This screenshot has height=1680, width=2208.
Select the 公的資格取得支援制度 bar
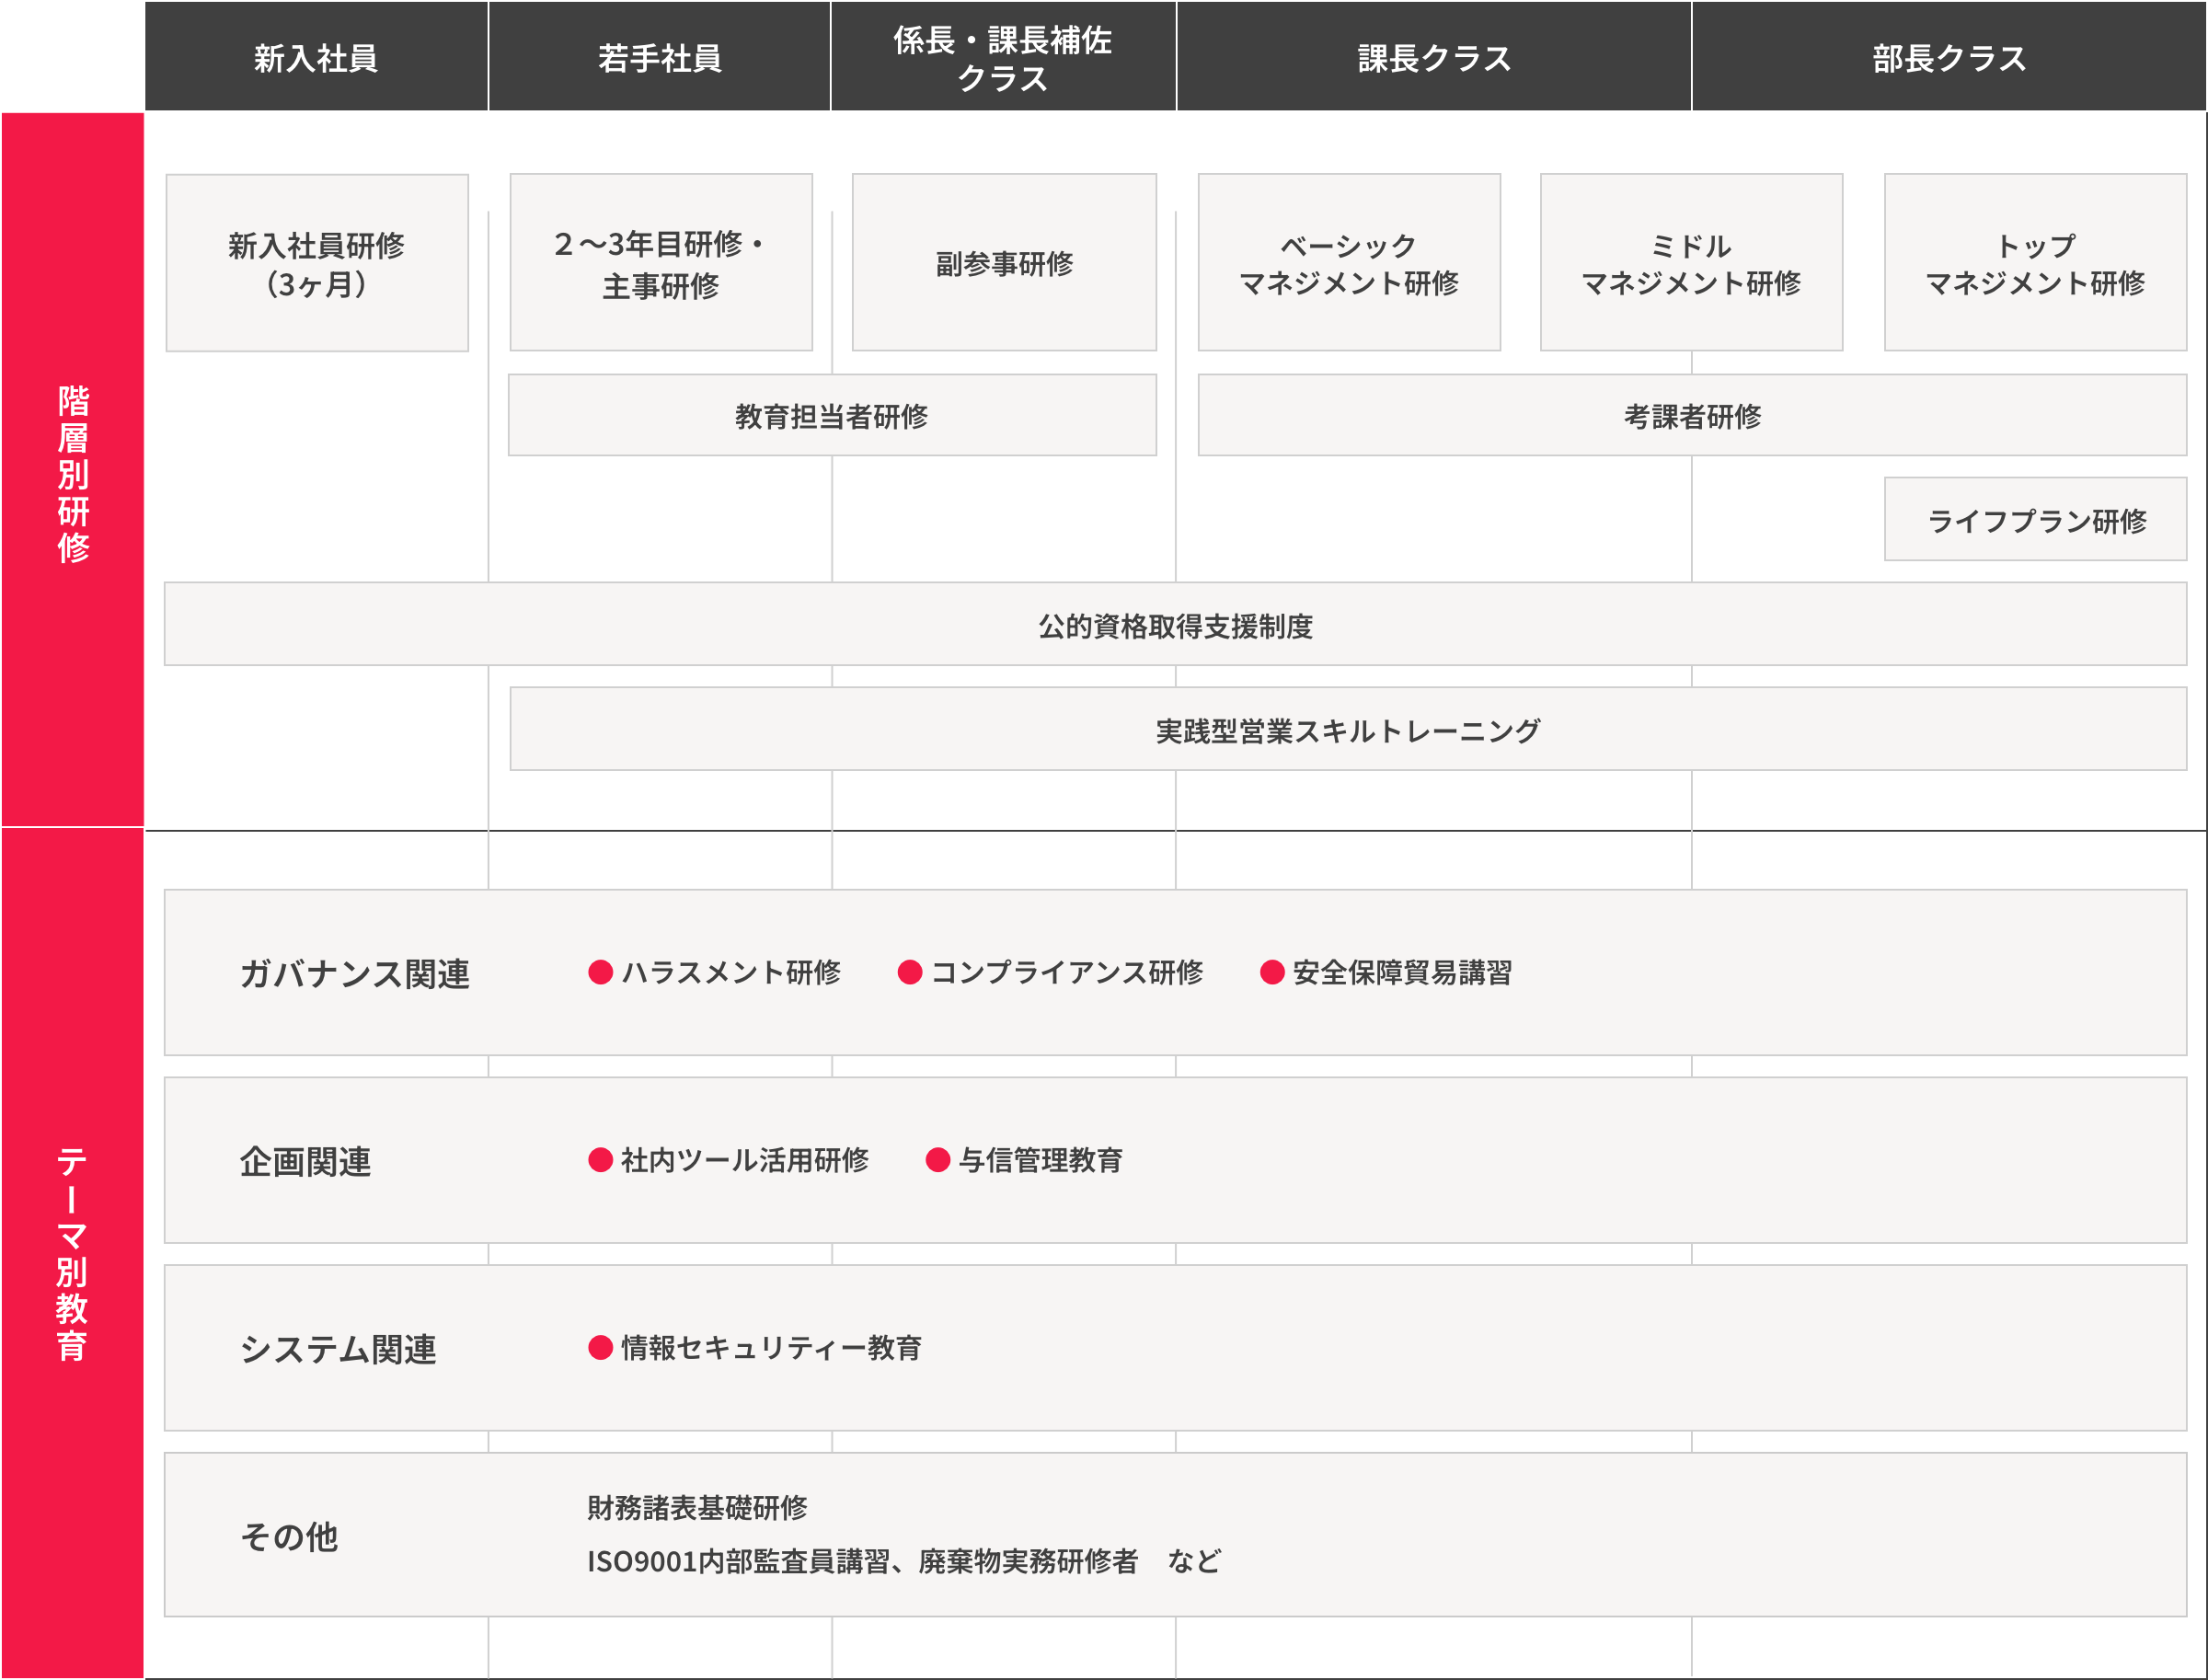click(x=1175, y=625)
